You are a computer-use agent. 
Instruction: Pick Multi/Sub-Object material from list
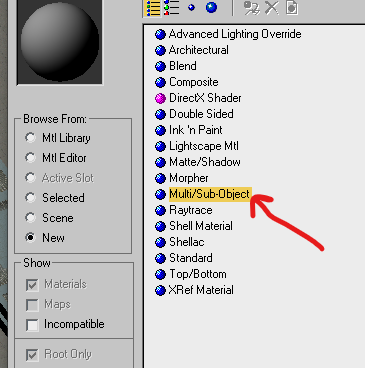click(209, 194)
